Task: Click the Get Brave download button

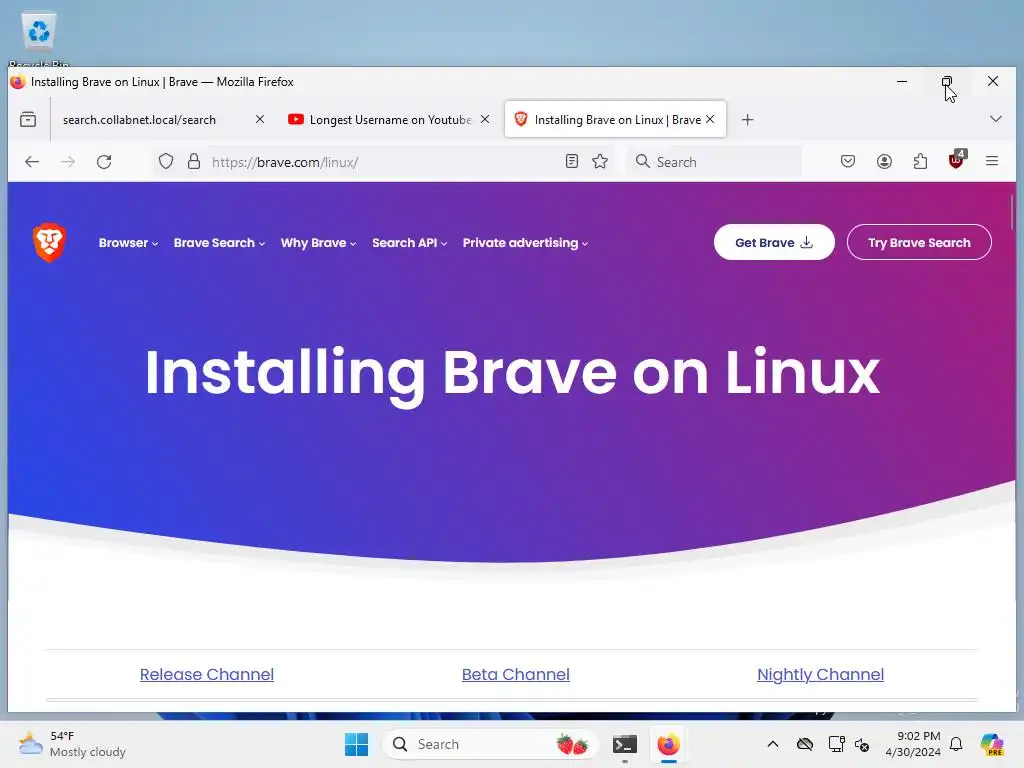Action: point(774,242)
